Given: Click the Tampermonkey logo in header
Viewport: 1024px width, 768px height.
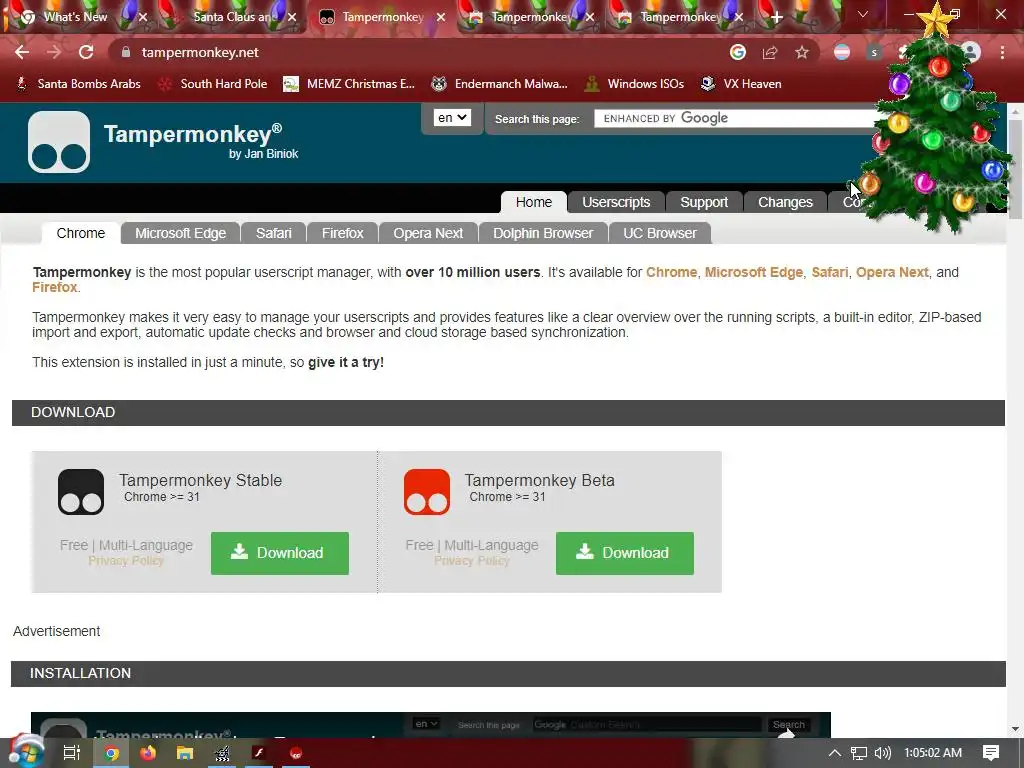Looking at the screenshot, I should (x=59, y=142).
